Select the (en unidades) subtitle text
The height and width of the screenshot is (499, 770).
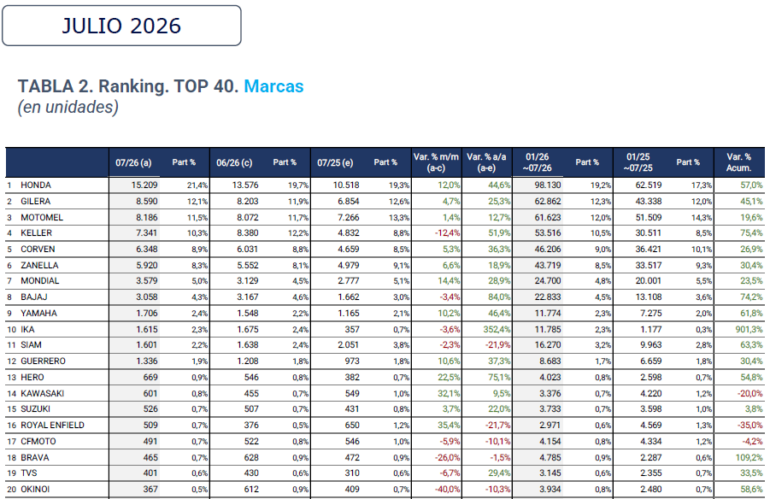(68, 107)
